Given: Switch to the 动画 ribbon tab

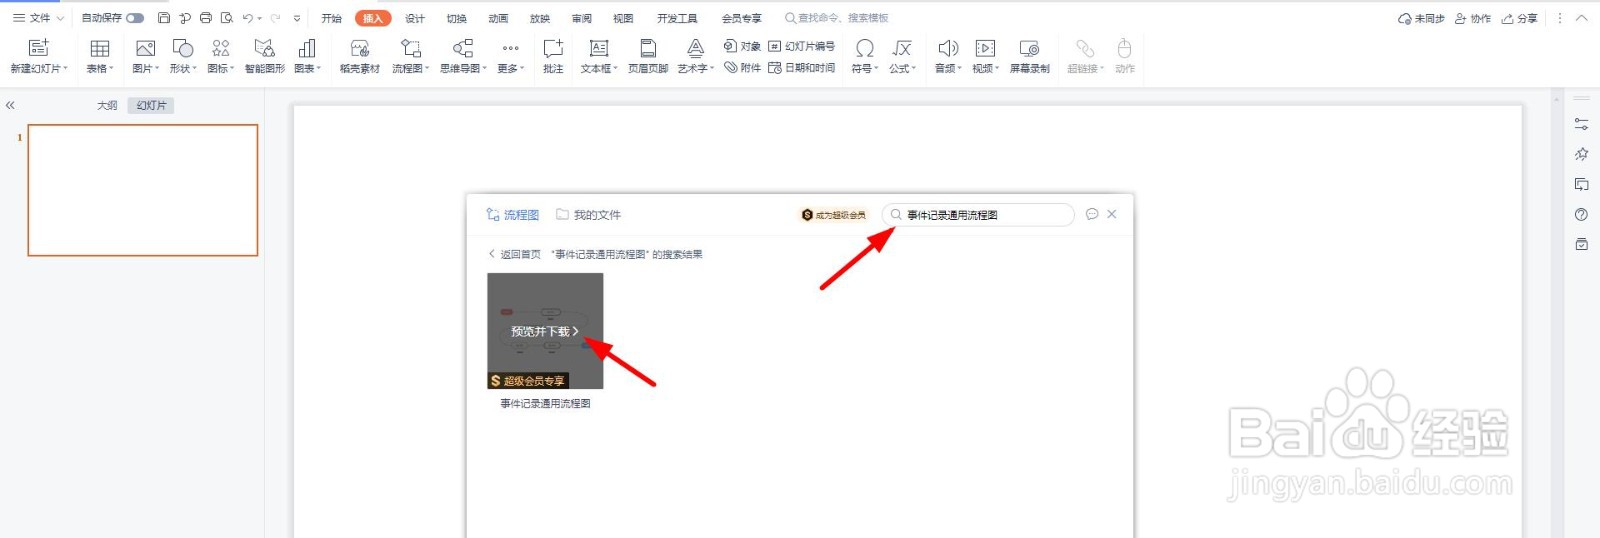Looking at the screenshot, I should click(498, 18).
